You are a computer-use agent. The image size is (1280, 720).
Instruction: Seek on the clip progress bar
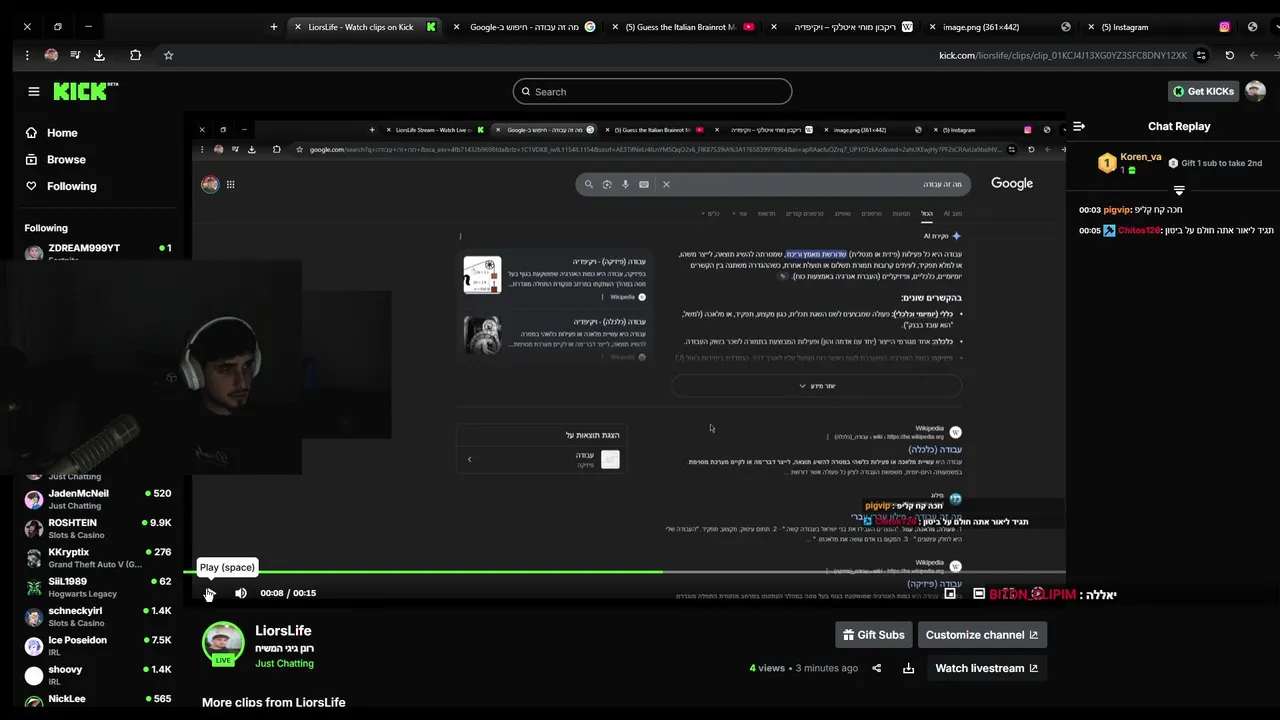pos(624,572)
